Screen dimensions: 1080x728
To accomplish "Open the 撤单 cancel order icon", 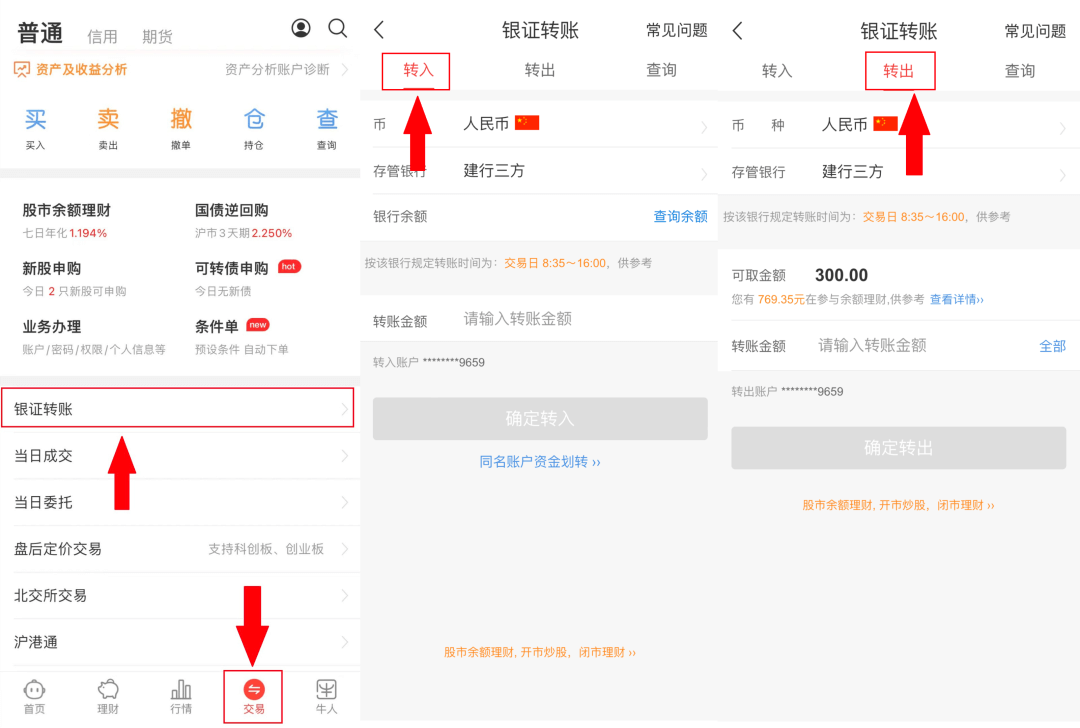I will 181,128.
